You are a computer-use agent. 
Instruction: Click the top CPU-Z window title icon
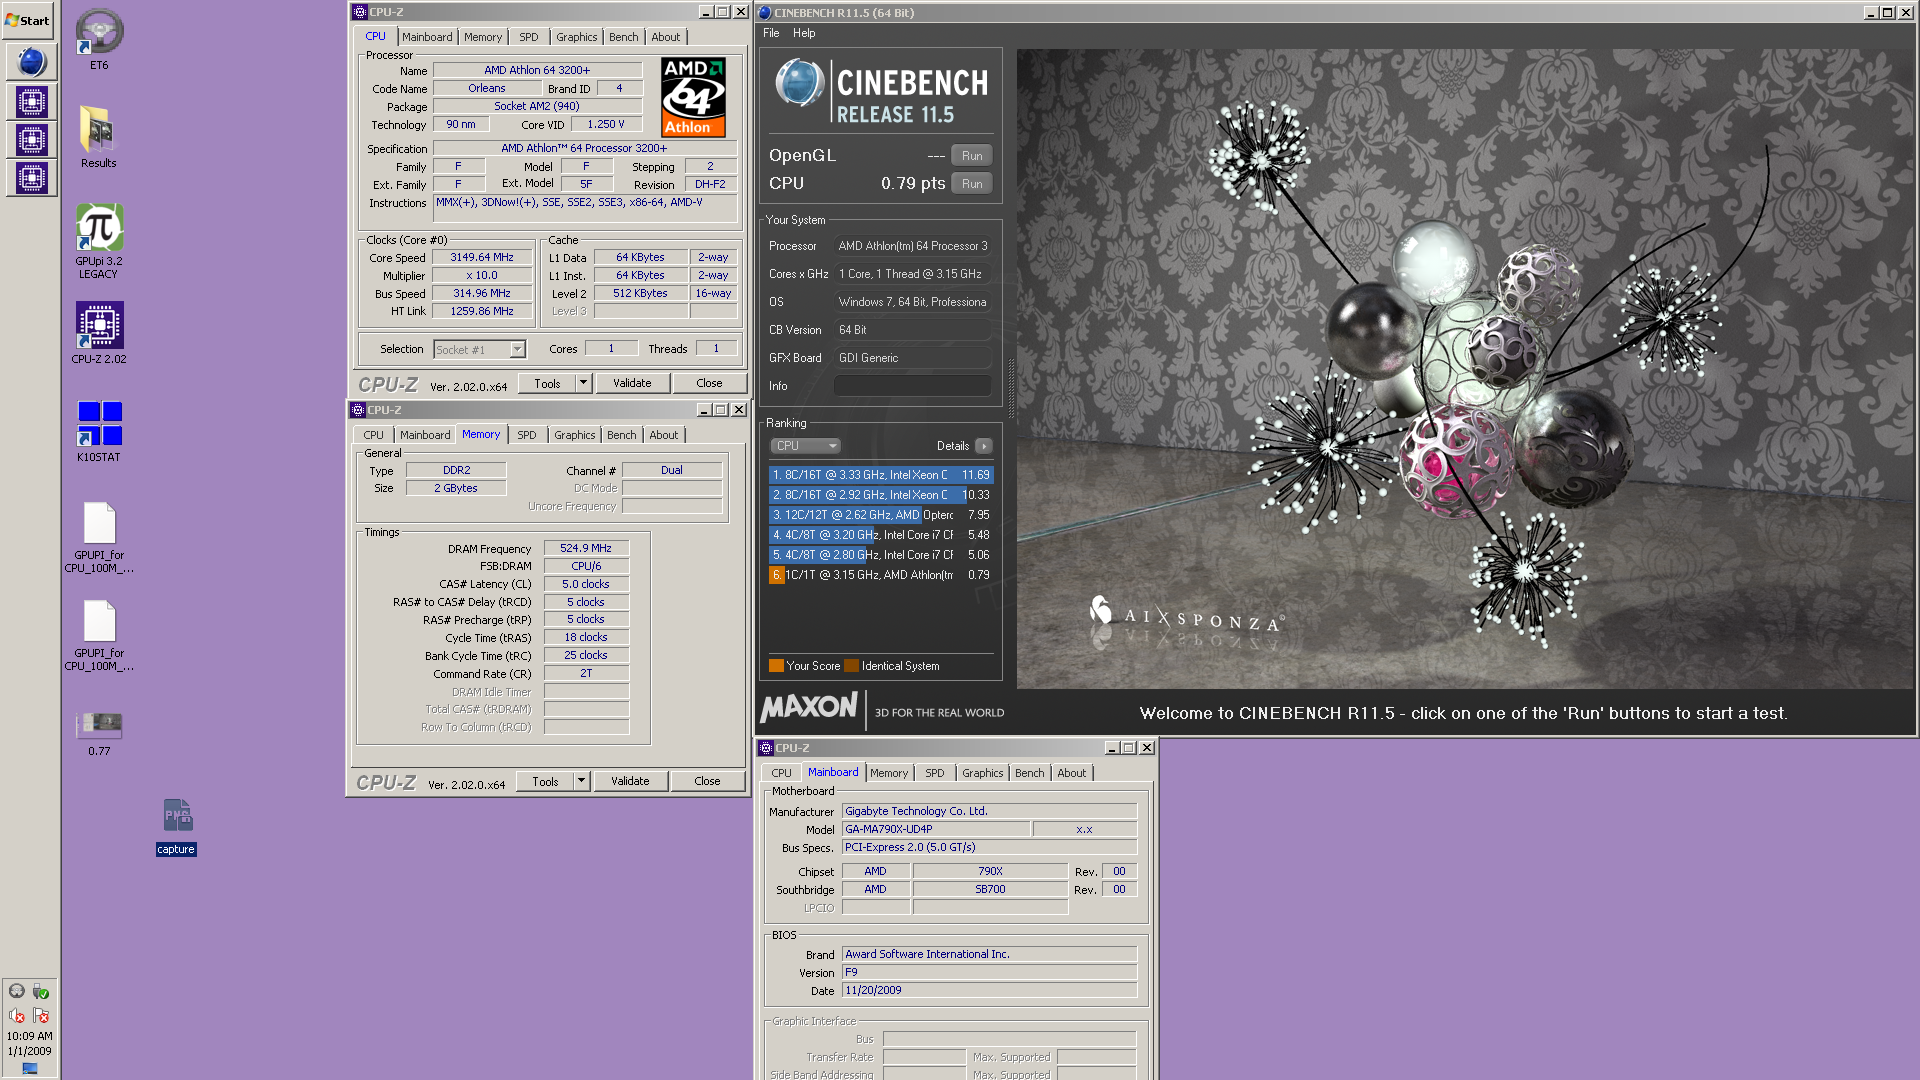click(360, 12)
